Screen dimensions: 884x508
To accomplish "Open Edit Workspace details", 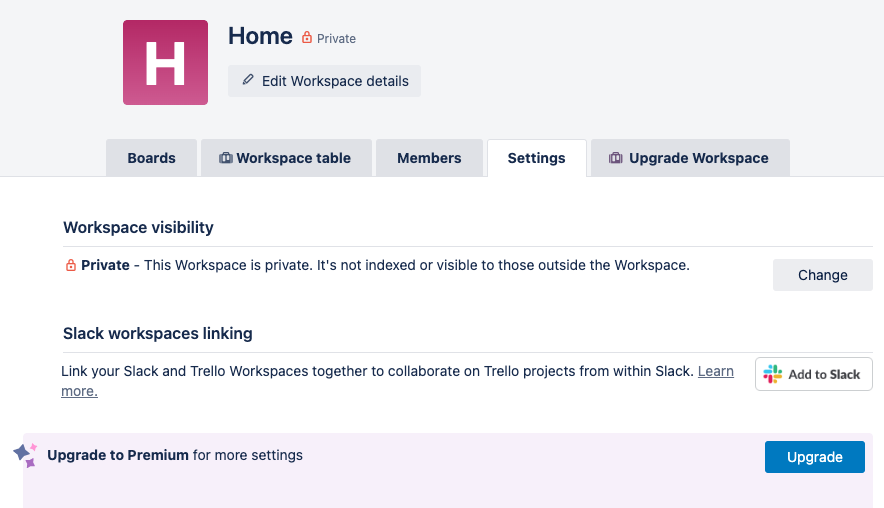I will coord(324,81).
